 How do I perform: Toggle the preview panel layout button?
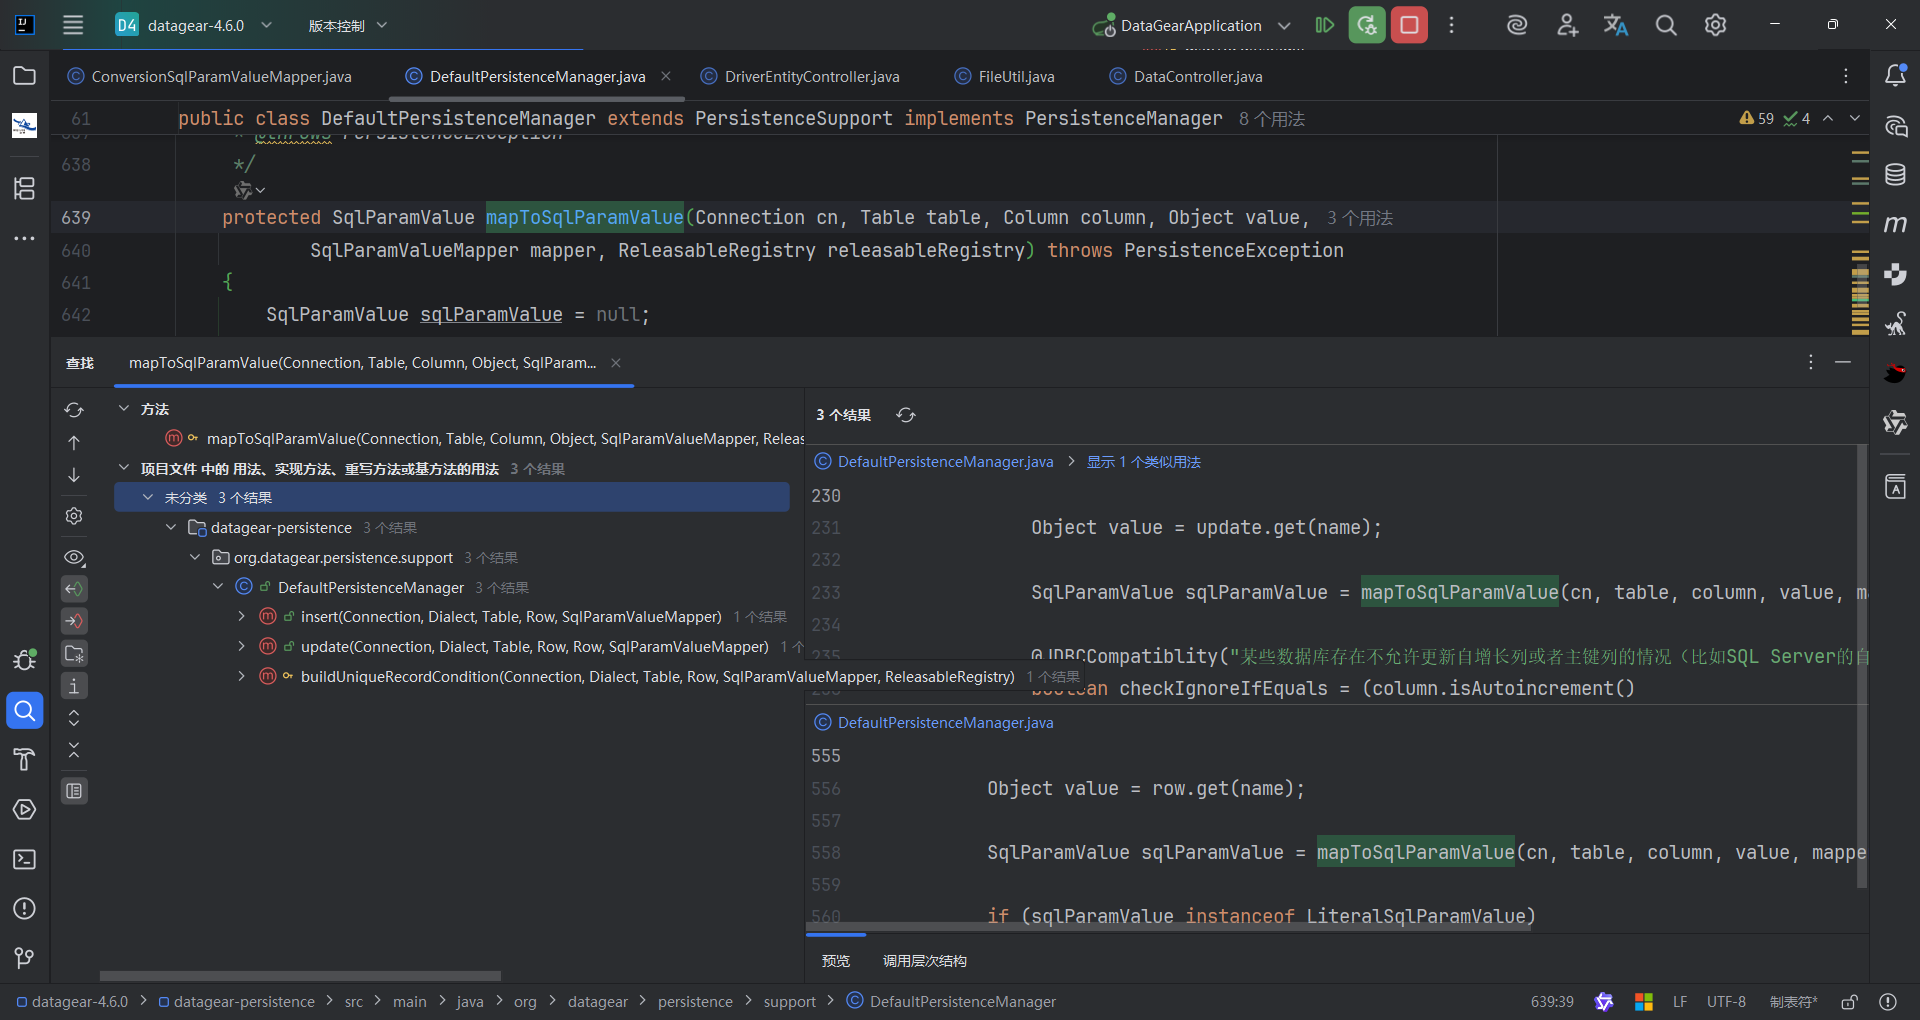coord(74,791)
